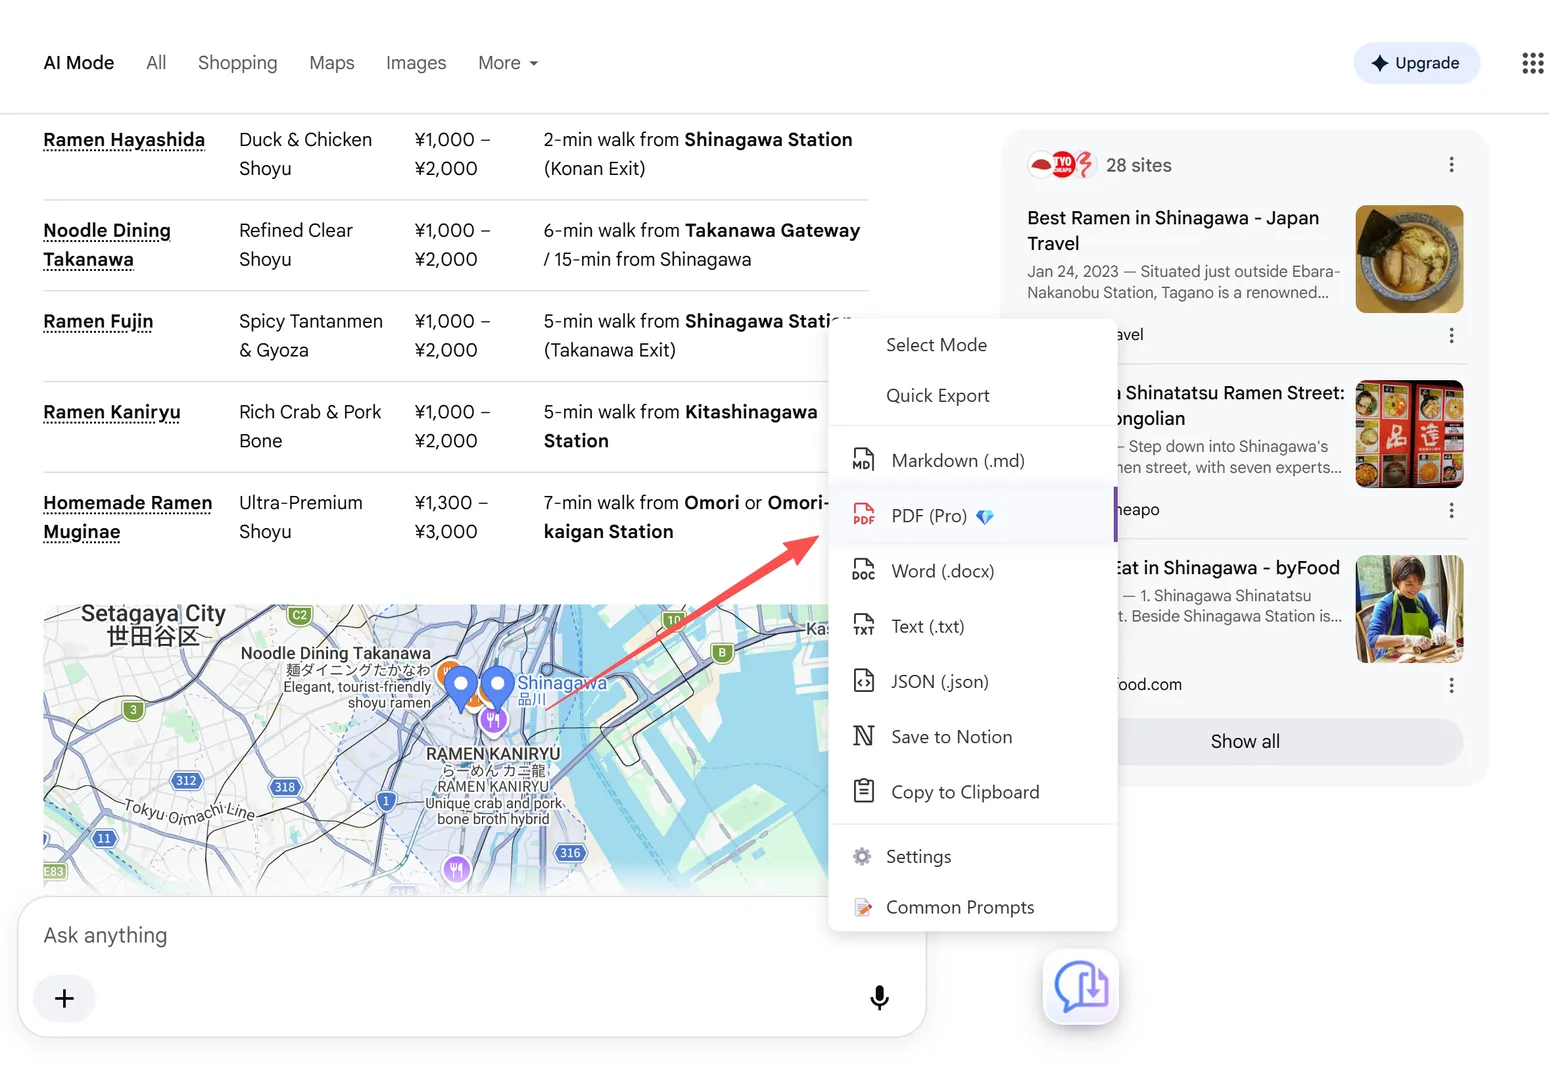Open Ramen Hayashida link

click(x=124, y=140)
